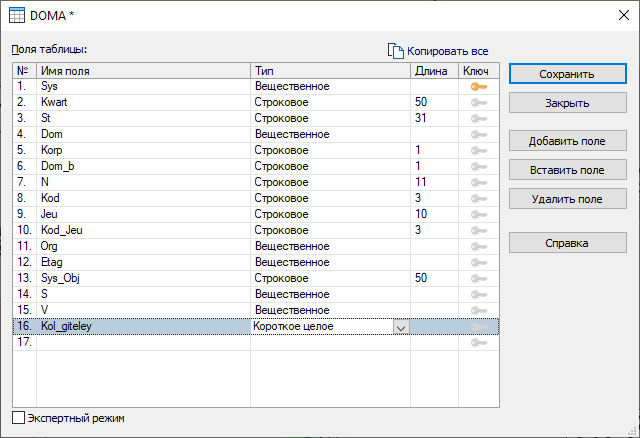Toggle key icon for Sys_Obj field
Screen dimensions: 640x438
(x=478, y=278)
